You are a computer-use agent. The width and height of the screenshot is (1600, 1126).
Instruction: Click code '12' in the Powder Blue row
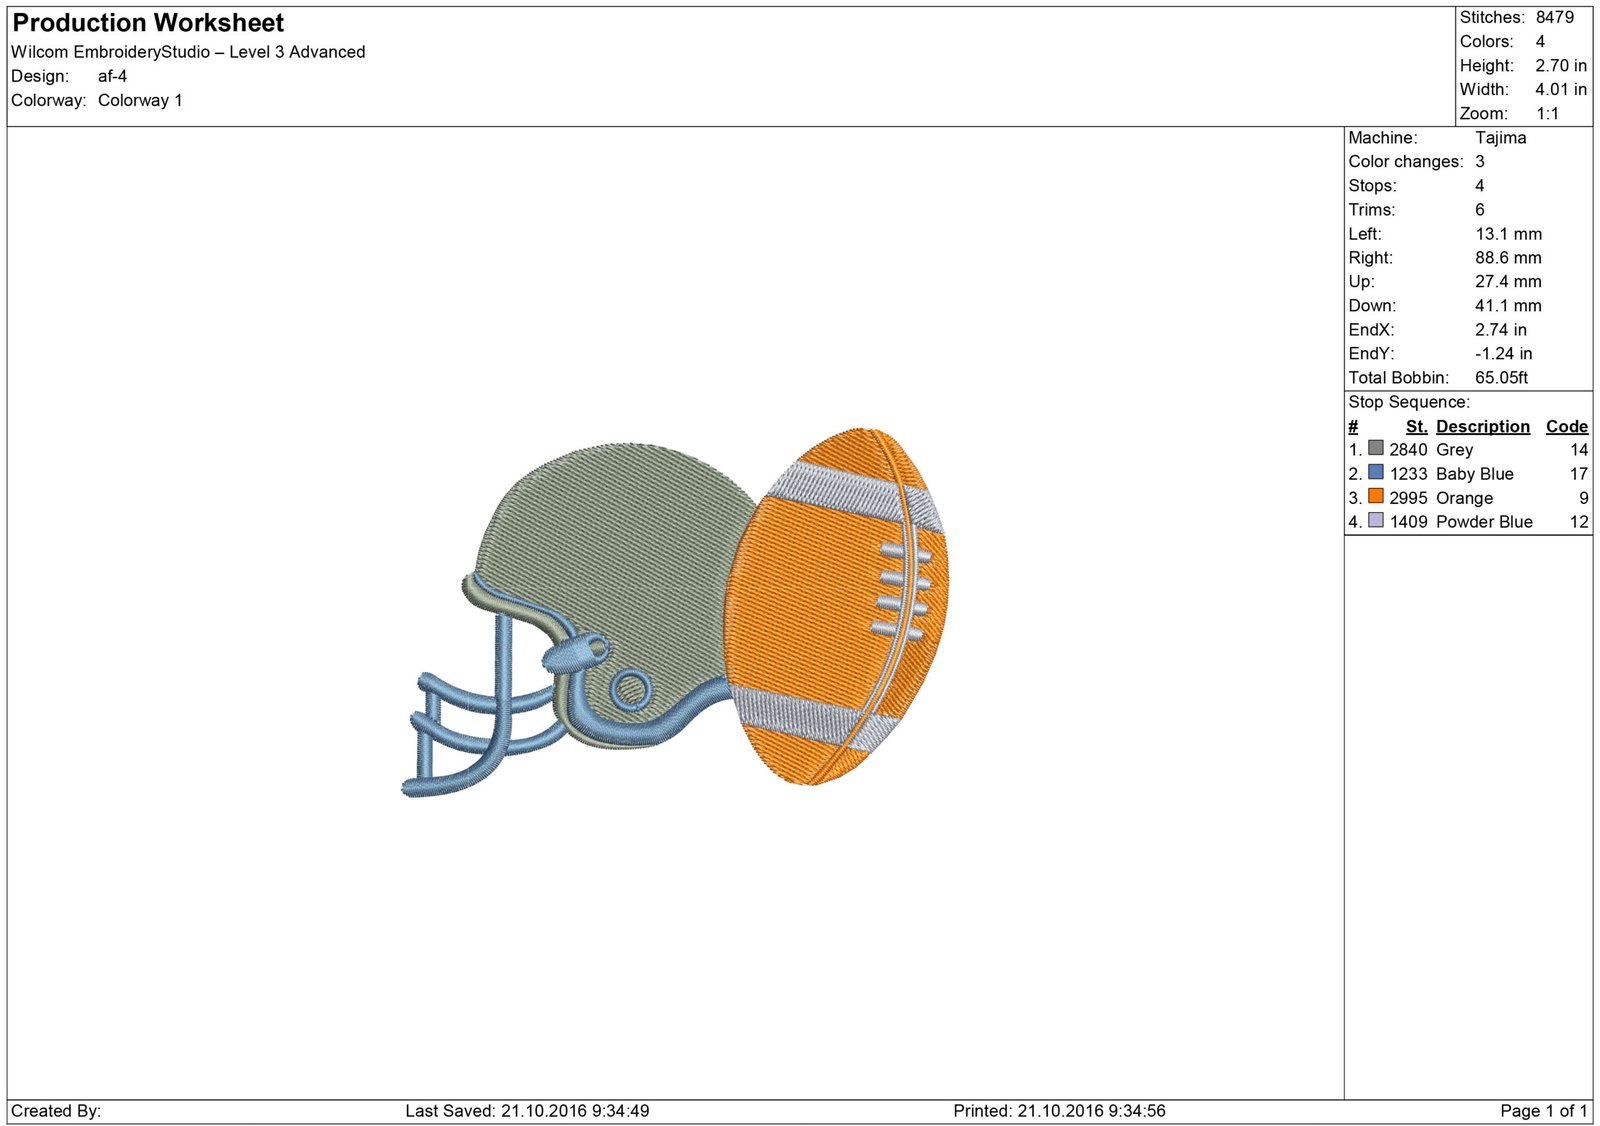(1579, 522)
